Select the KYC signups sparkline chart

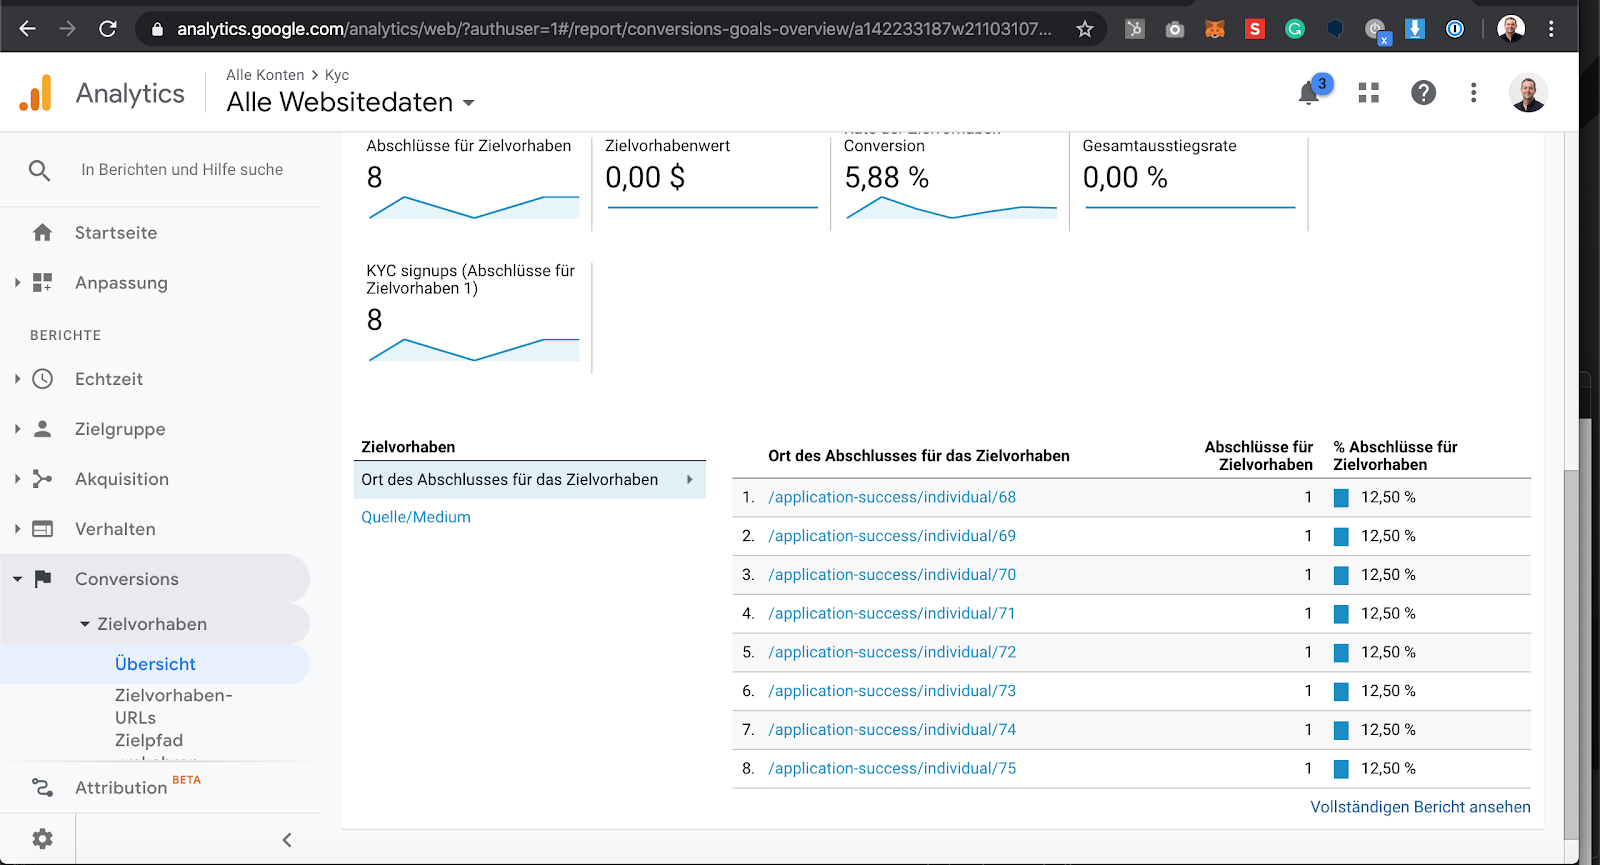click(x=474, y=349)
